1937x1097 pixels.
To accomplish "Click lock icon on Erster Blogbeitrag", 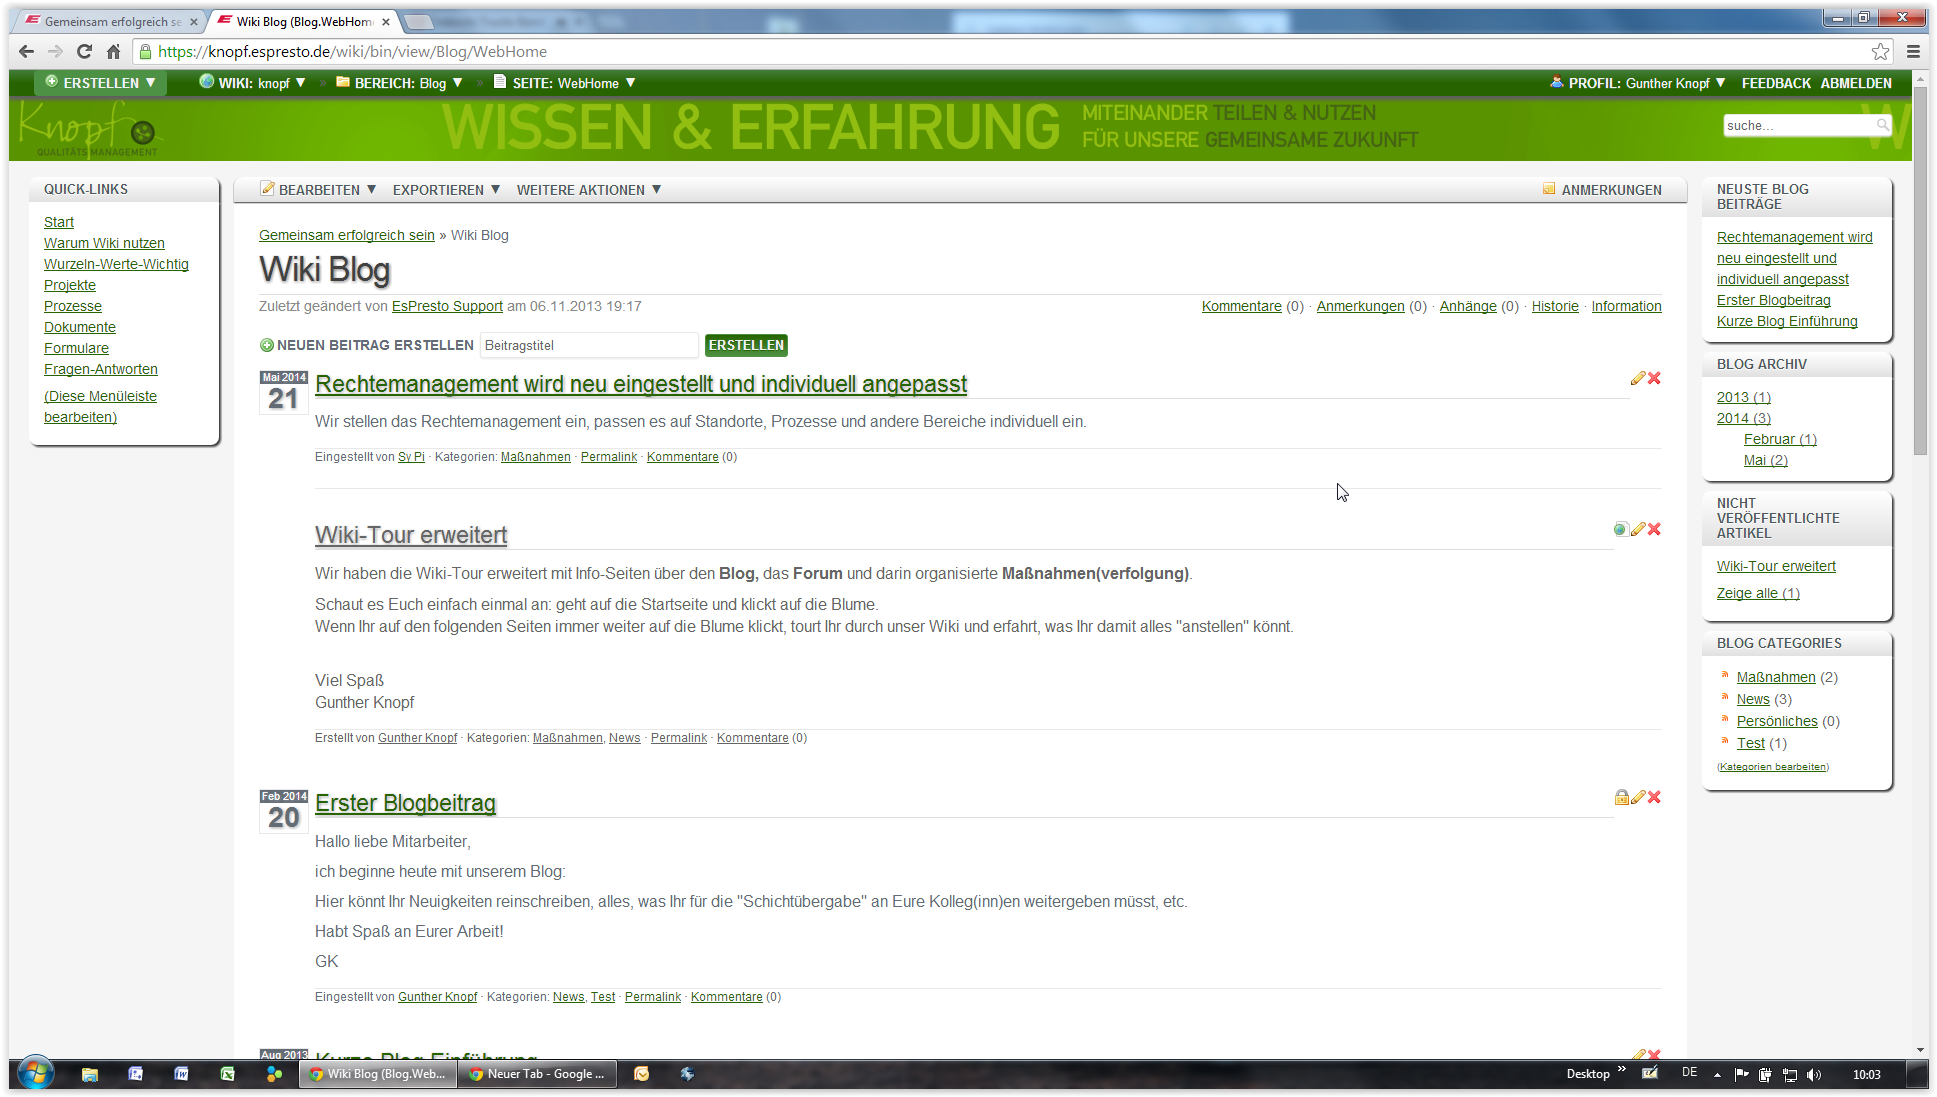I will 1621,797.
